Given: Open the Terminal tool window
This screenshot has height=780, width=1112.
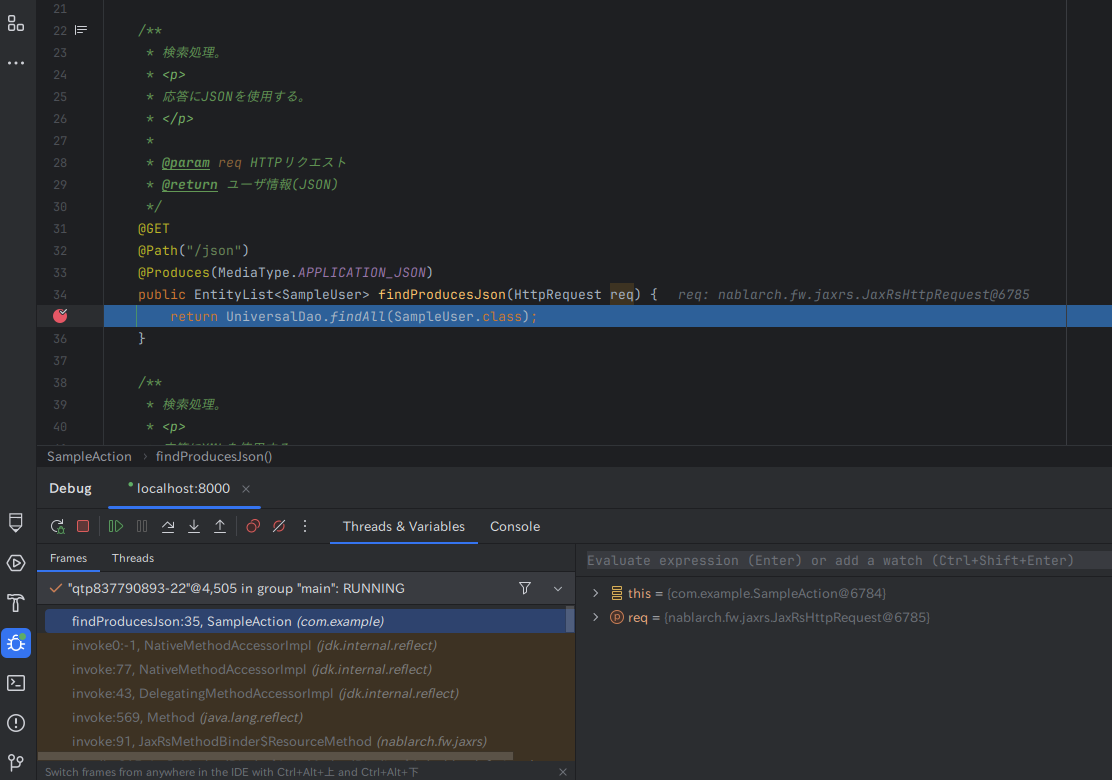Looking at the screenshot, I should click(x=15, y=683).
